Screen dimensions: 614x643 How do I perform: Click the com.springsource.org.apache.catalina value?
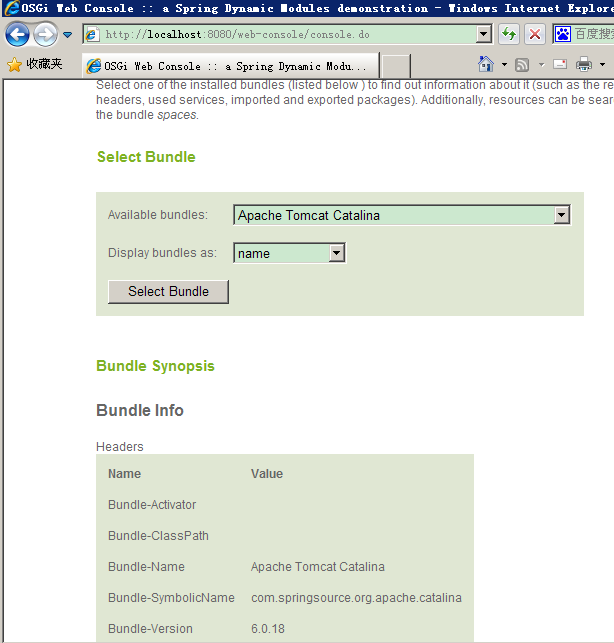tap(356, 598)
